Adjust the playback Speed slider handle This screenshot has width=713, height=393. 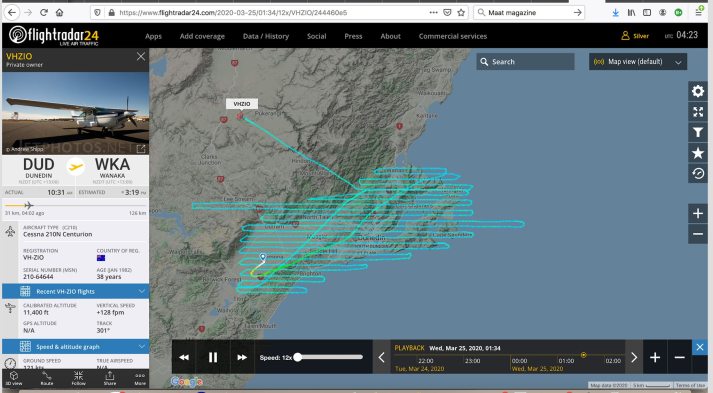coord(297,357)
